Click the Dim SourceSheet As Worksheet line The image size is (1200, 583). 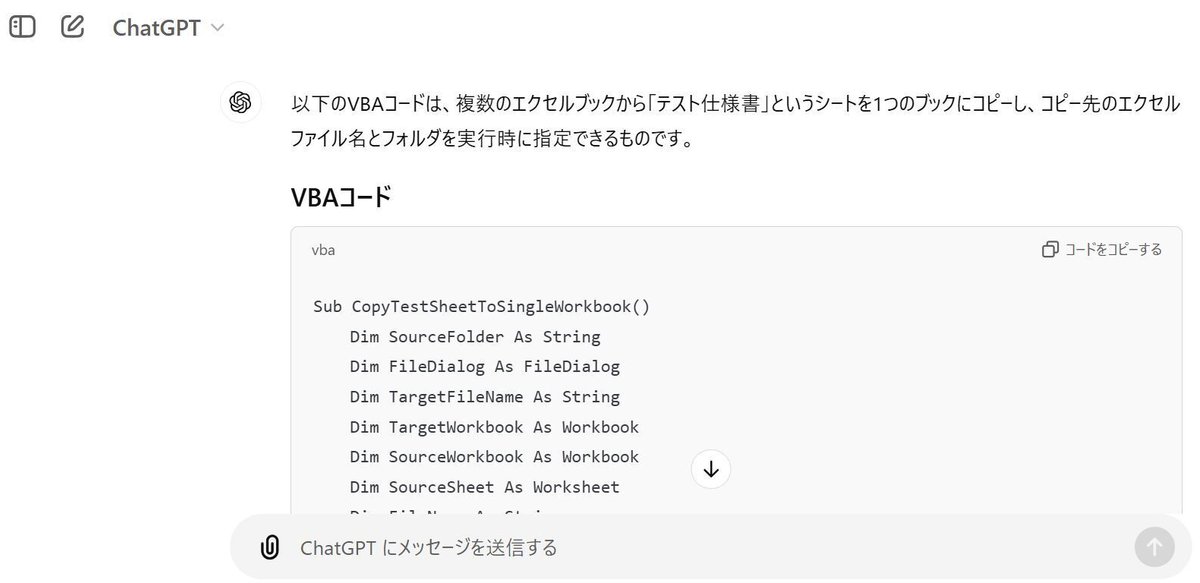click(485, 487)
